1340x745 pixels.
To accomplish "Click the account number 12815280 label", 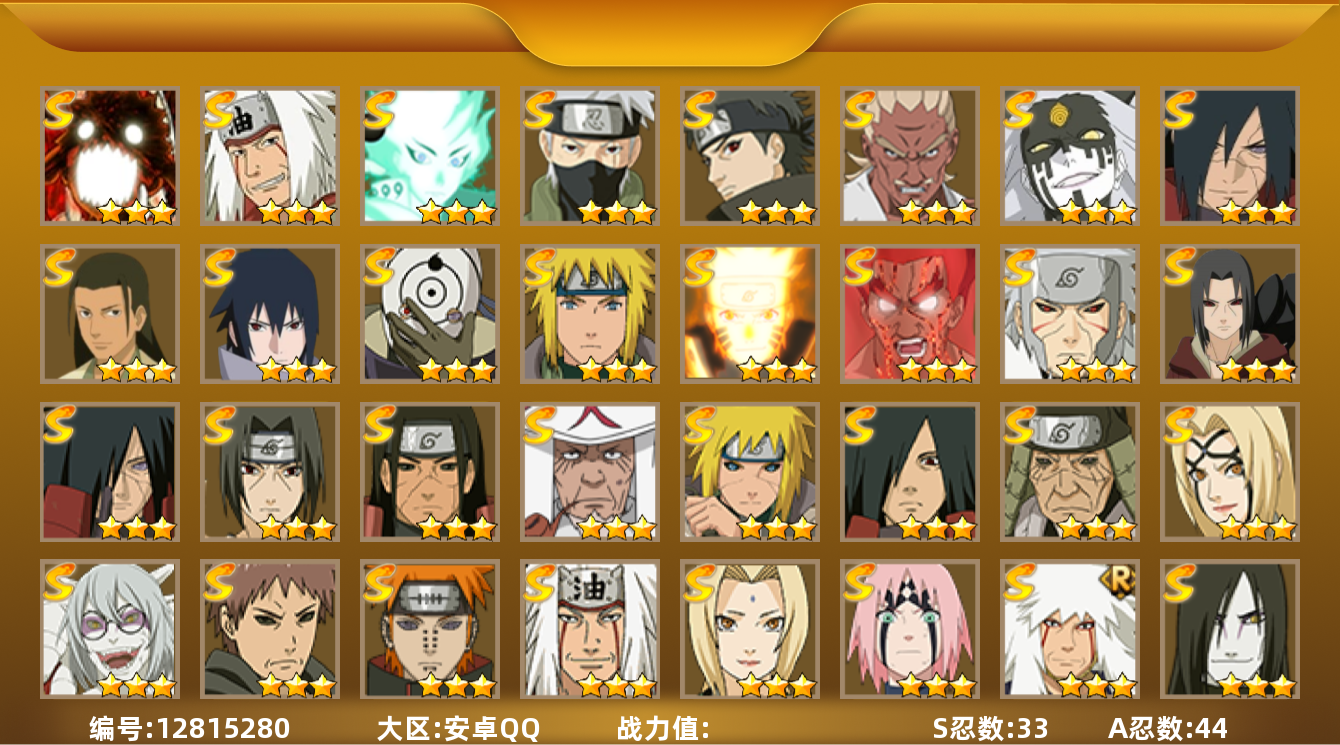I will click(x=190, y=728).
